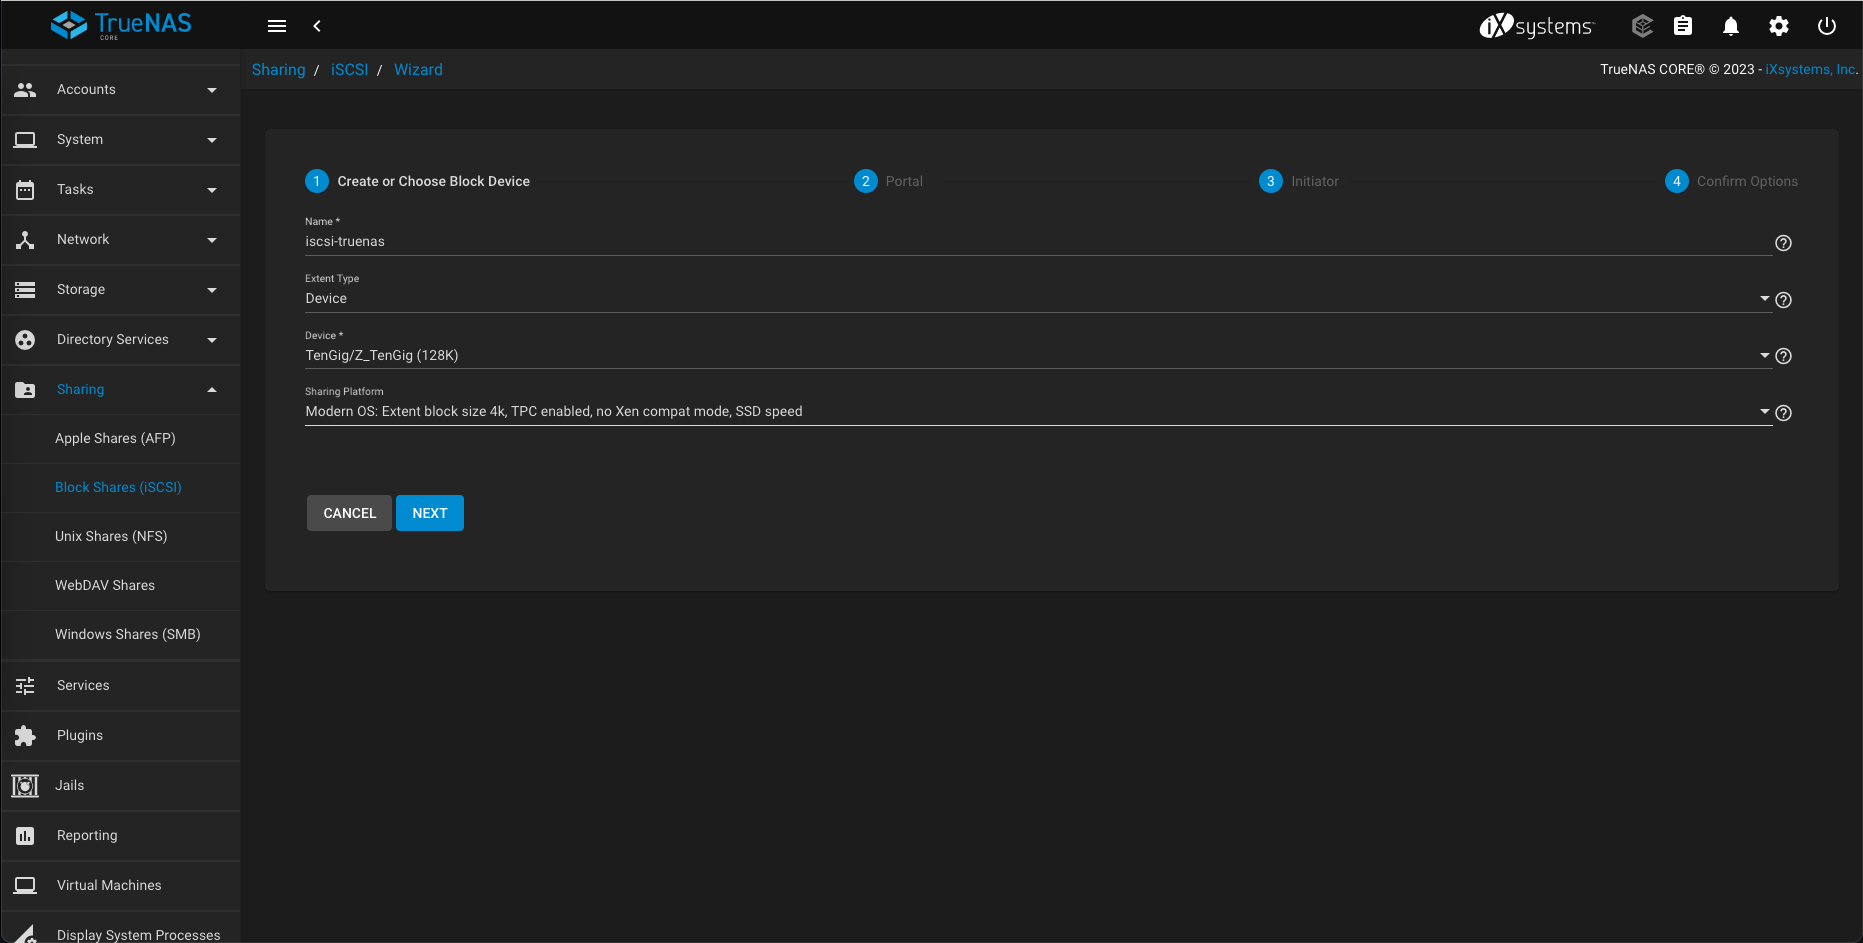The image size is (1863, 943).
Task: Expand the Storage menu in the sidebar
Action: click(x=120, y=290)
